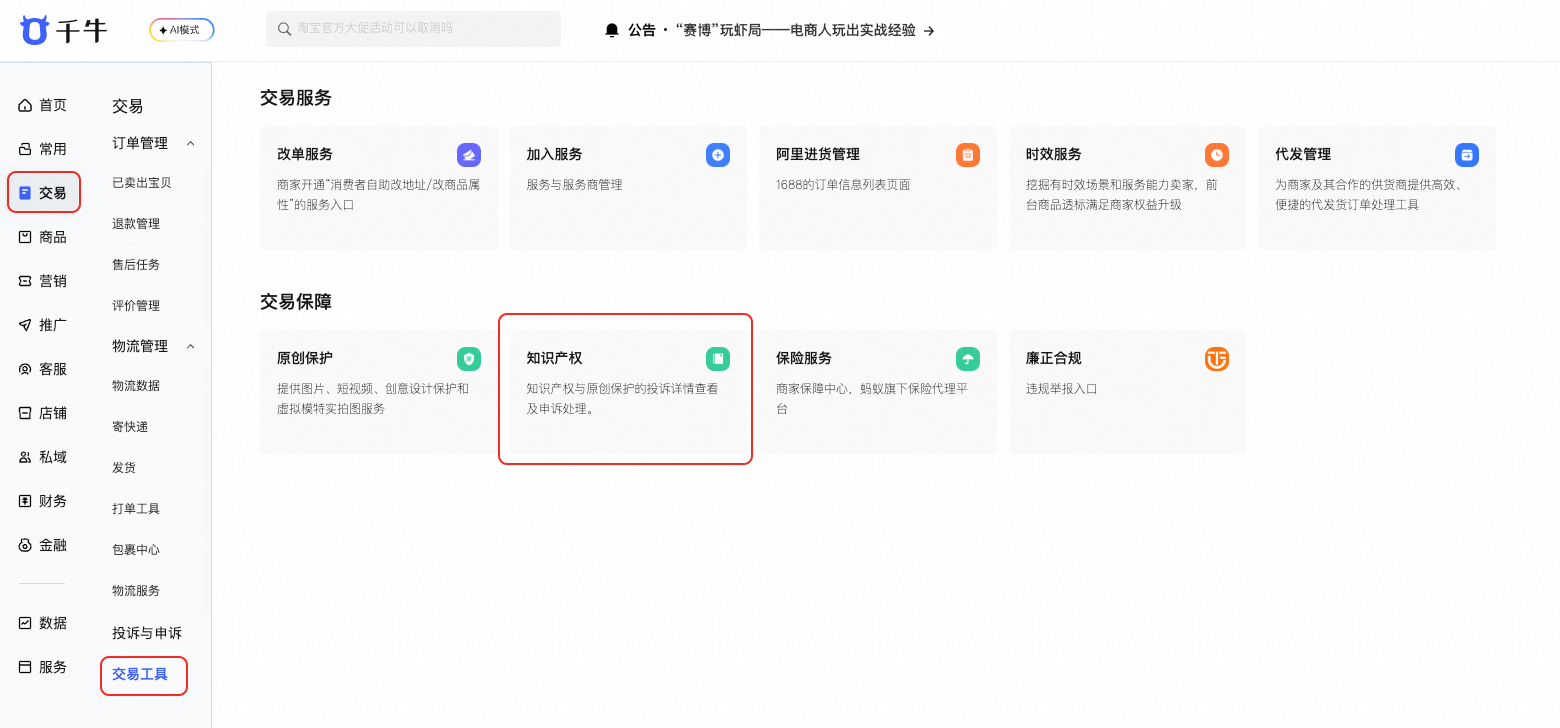Enable the AI模式 toggle button
Screen dimensions: 1560x728
coord(182,30)
